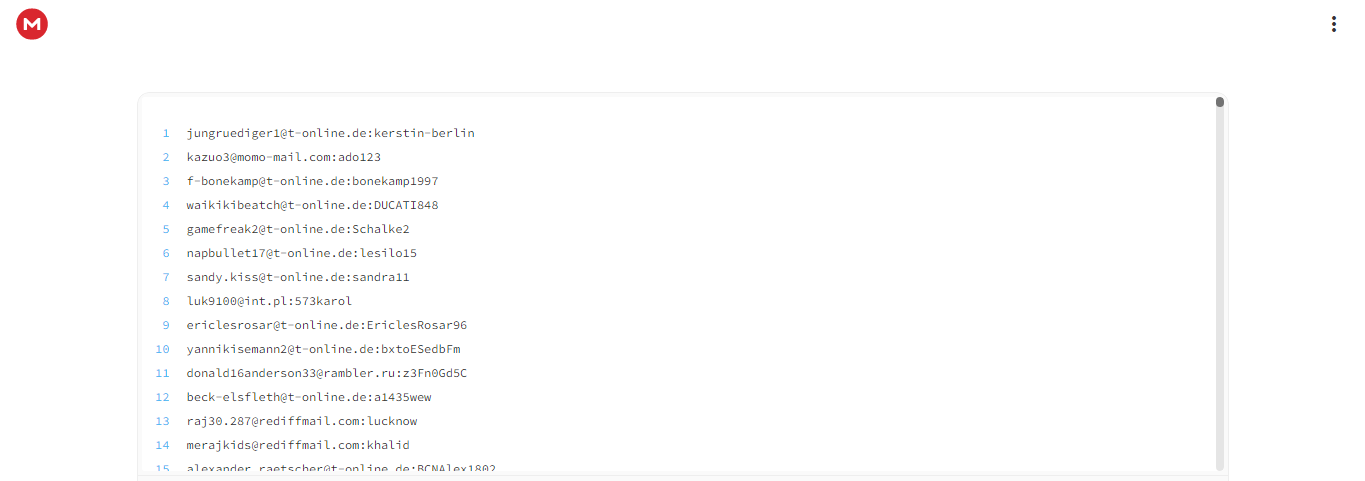1365x481 pixels.
Task: Click line number 1 in the gutter
Action: click(166, 133)
